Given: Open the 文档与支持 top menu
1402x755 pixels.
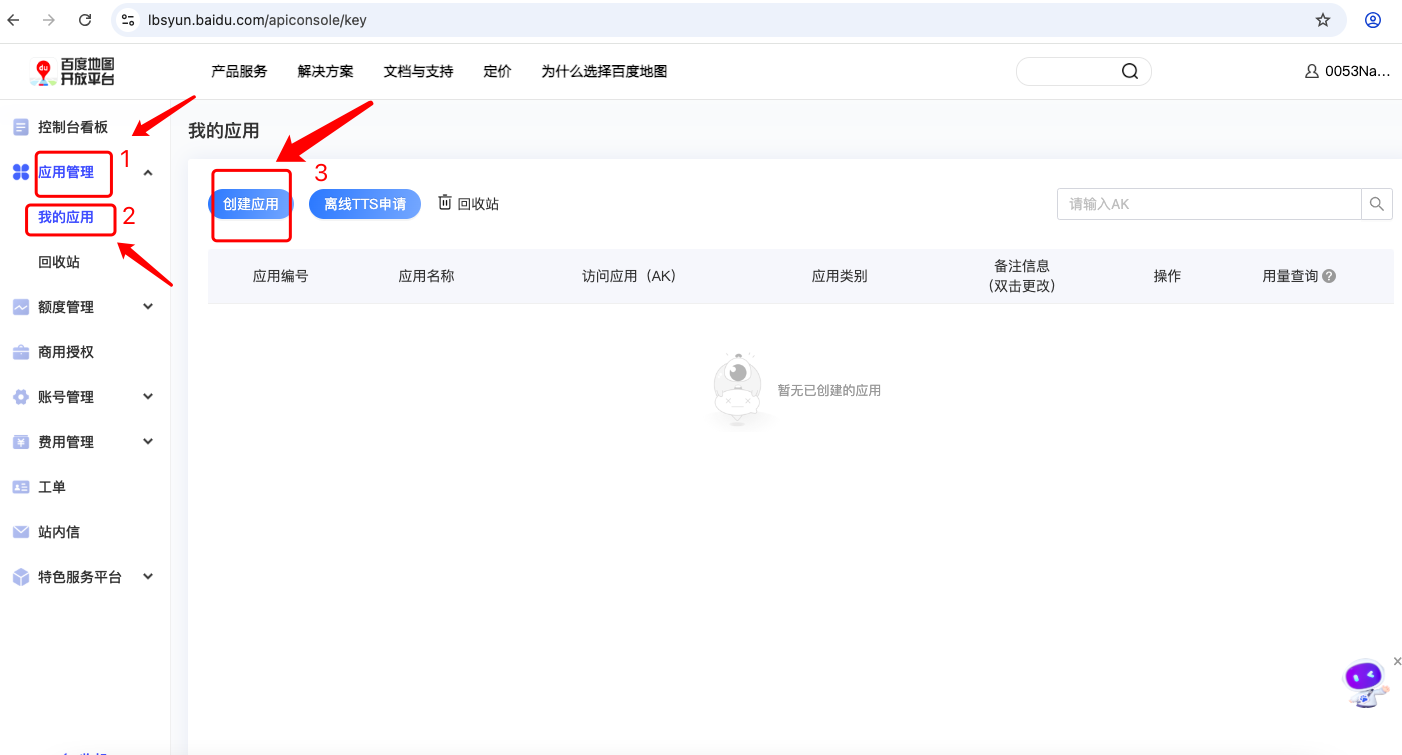Looking at the screenshot, I should (x=418, y=71).
